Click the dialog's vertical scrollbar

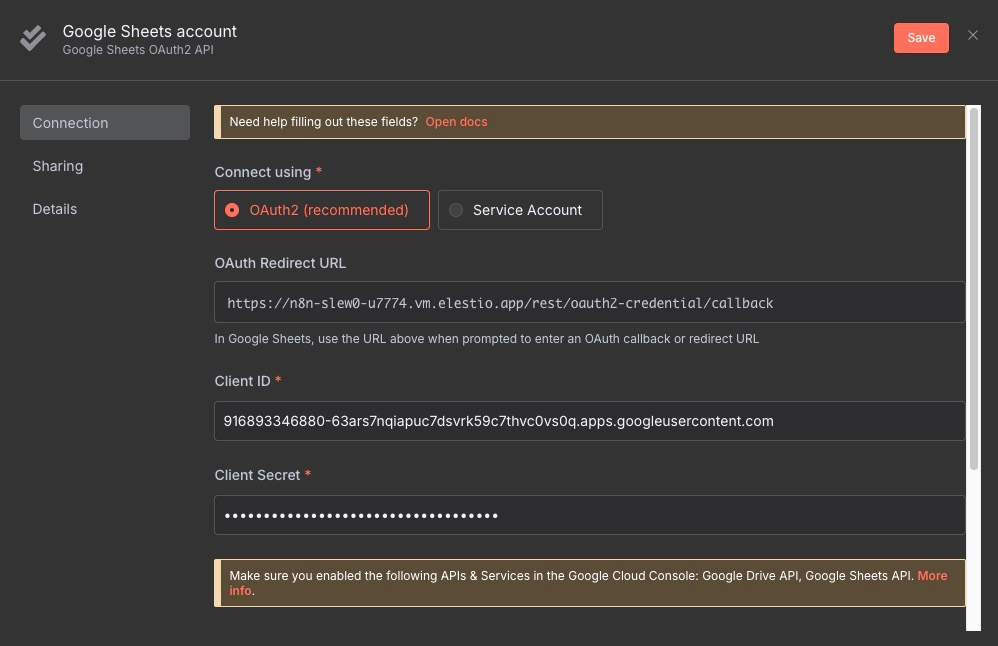pos(973,290)
